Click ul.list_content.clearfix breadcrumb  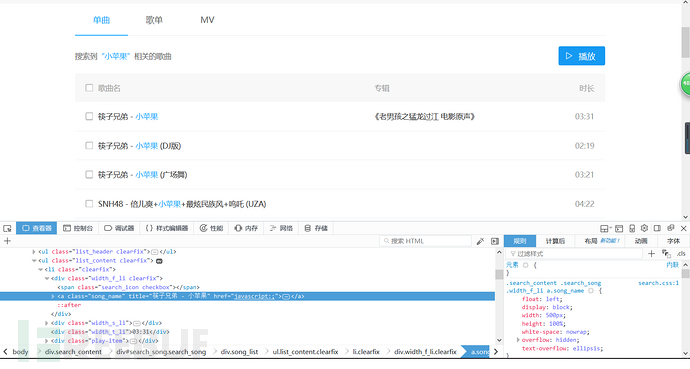coord(305,352)
